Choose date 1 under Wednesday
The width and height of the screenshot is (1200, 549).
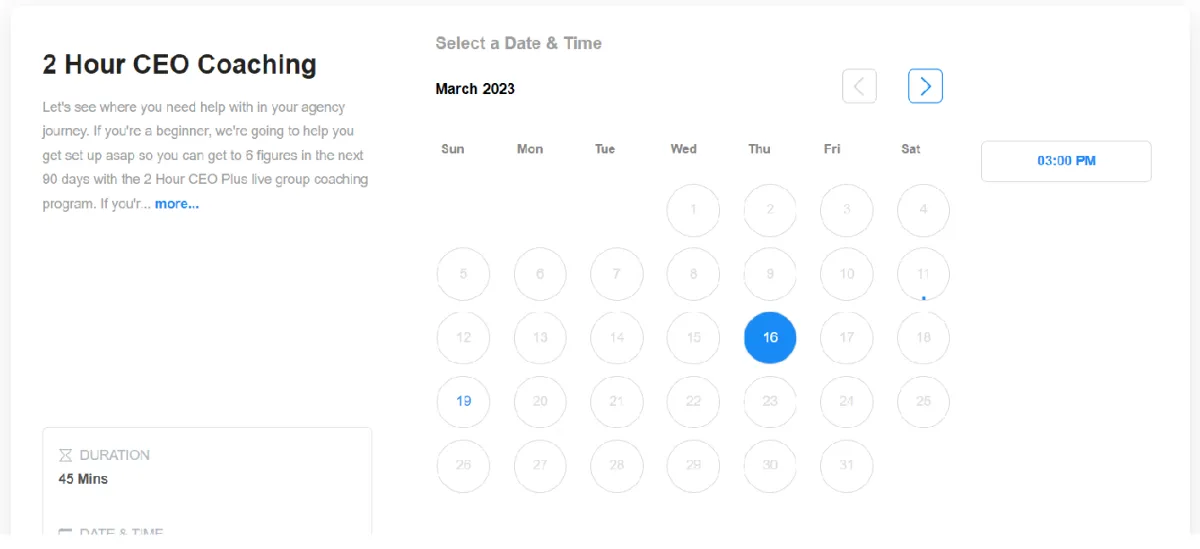coord(693,210)
